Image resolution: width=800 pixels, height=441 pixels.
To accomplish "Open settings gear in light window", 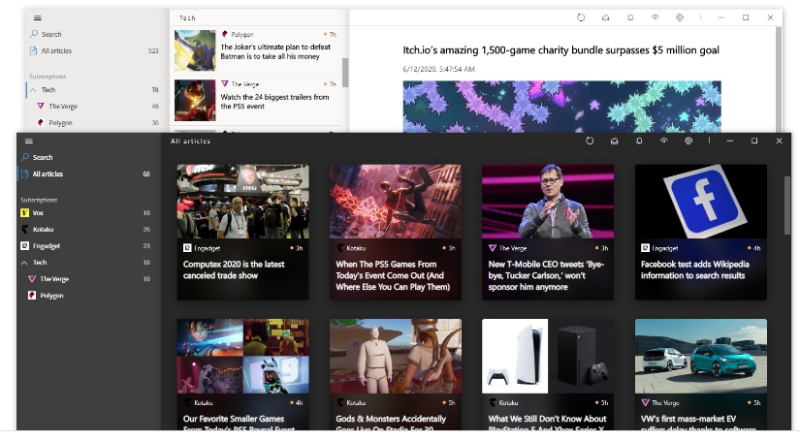I will pos(680,17).
